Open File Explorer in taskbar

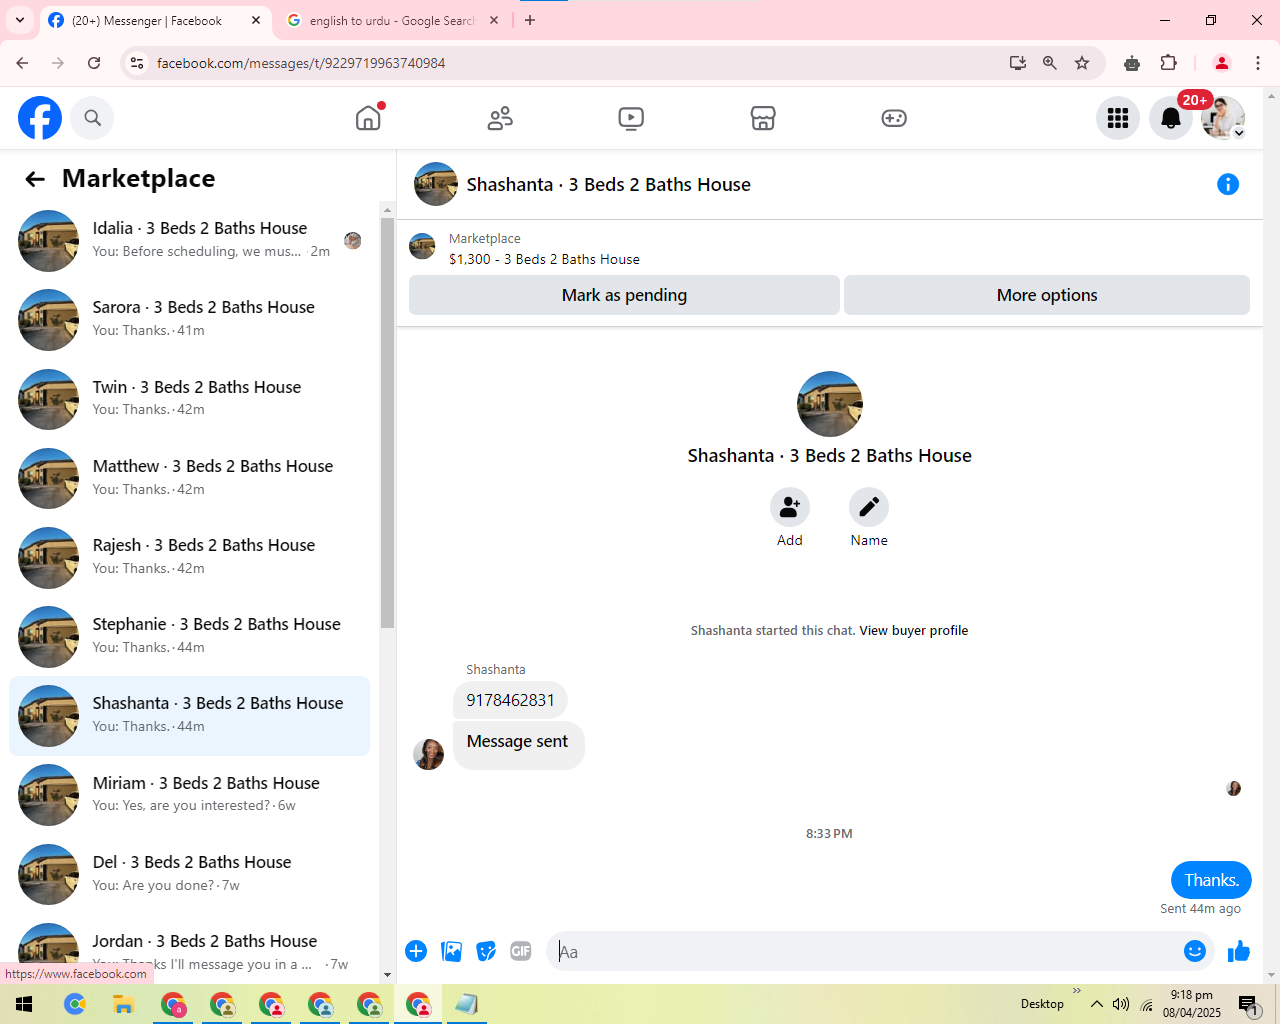[x=123, y=1004]
